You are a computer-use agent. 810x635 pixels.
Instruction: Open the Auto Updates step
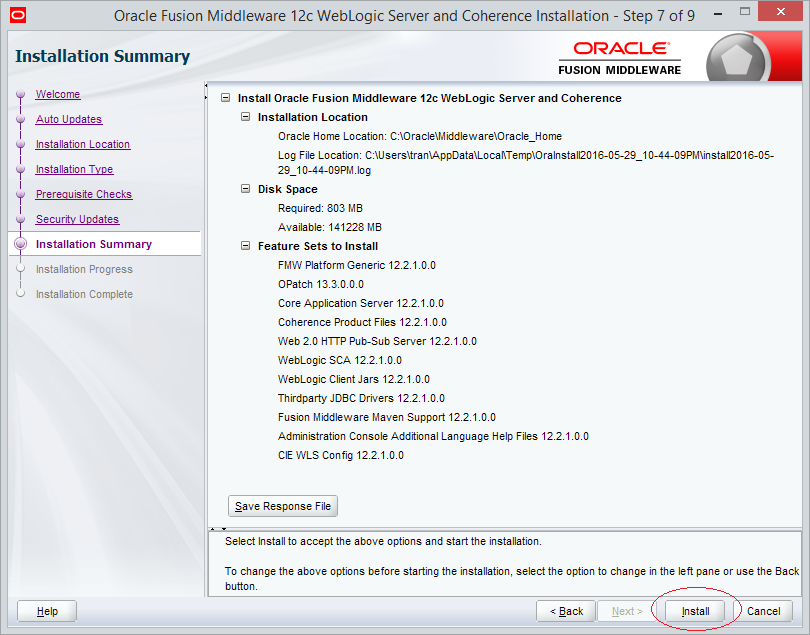tap(69, 119)
